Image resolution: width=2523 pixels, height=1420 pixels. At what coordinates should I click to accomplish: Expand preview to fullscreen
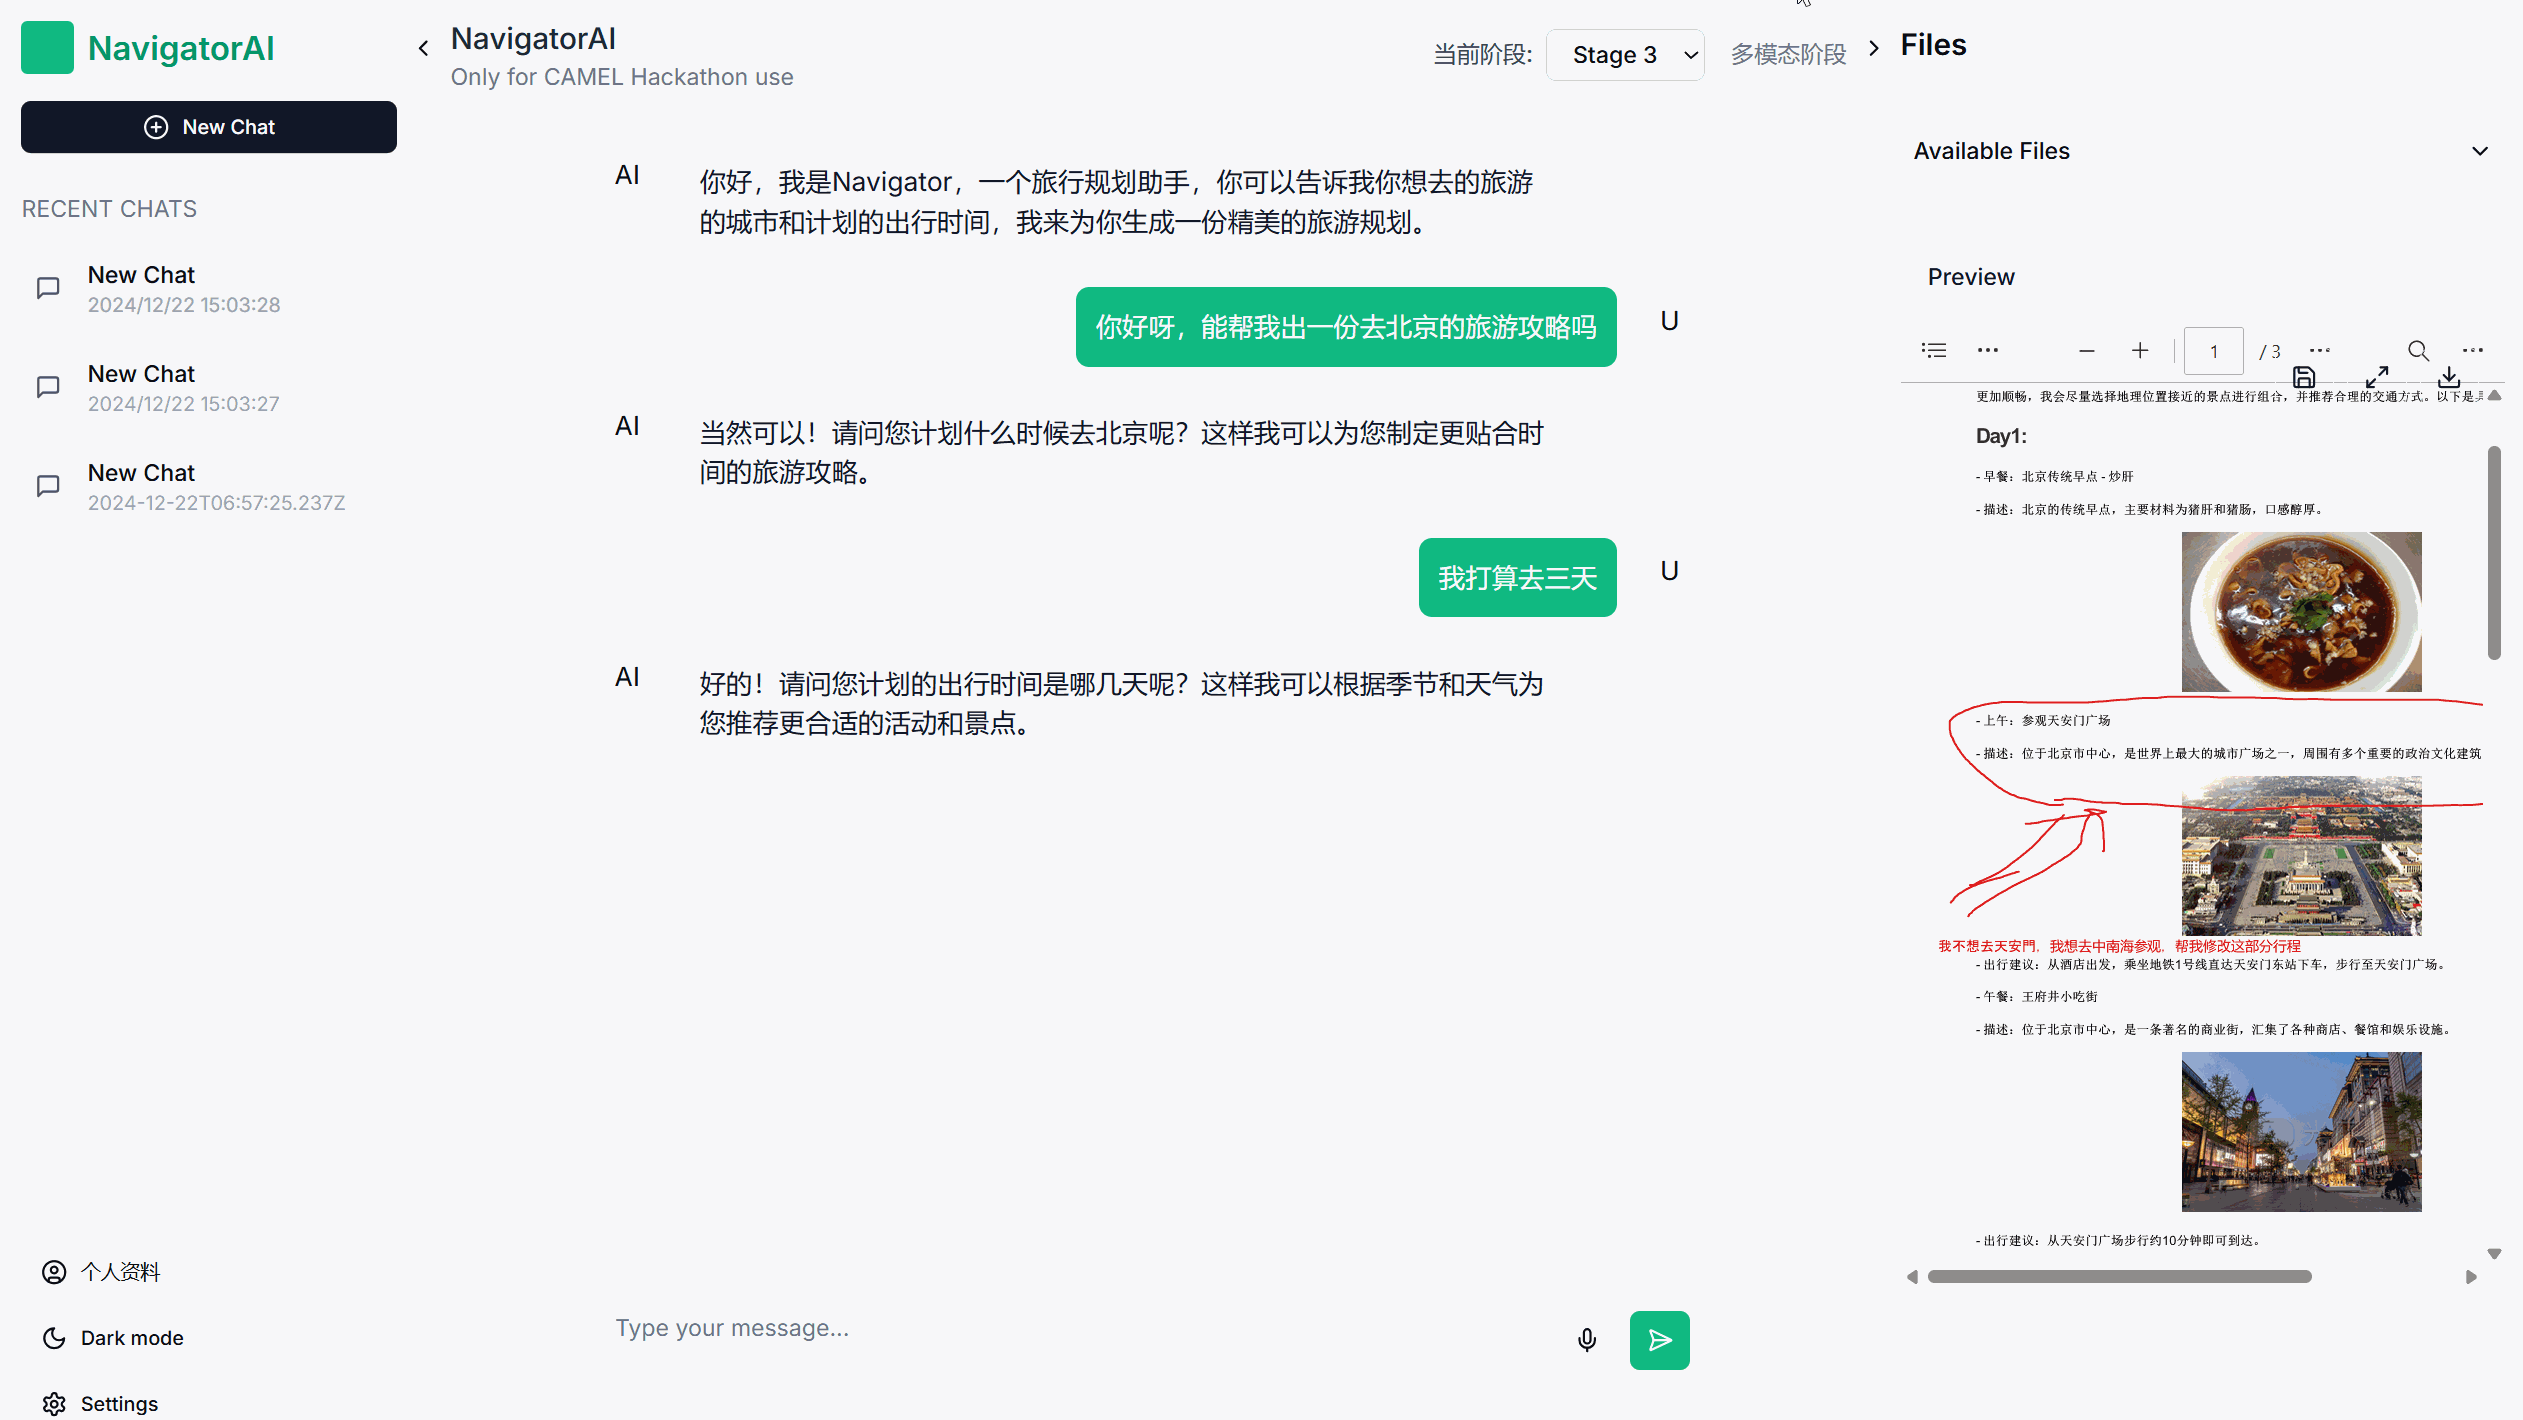(2377, 377)
